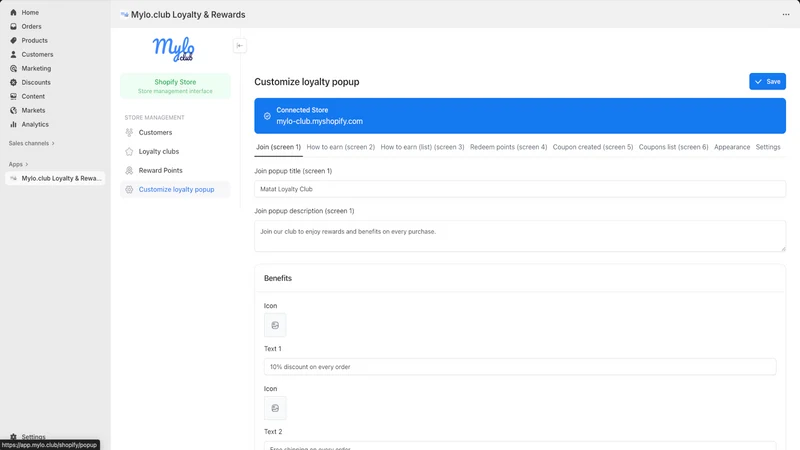Screen dimensions: 800x450
Task: Open the Markets globe icon
Action: pos(13,110)
